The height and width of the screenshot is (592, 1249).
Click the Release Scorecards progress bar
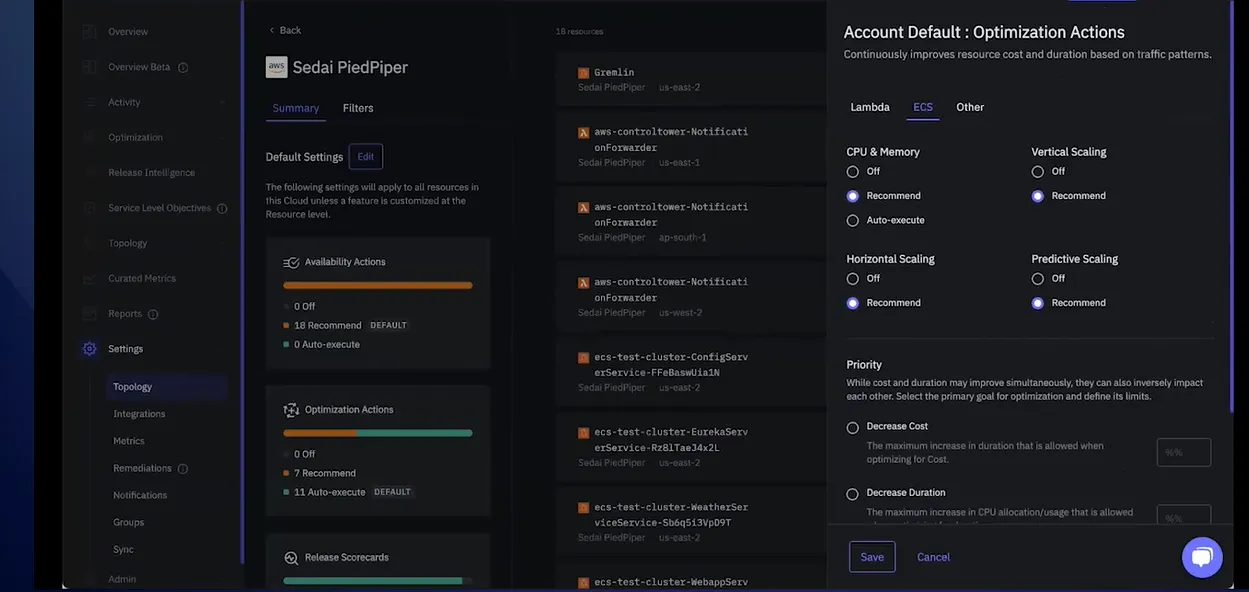click(378, 581)
